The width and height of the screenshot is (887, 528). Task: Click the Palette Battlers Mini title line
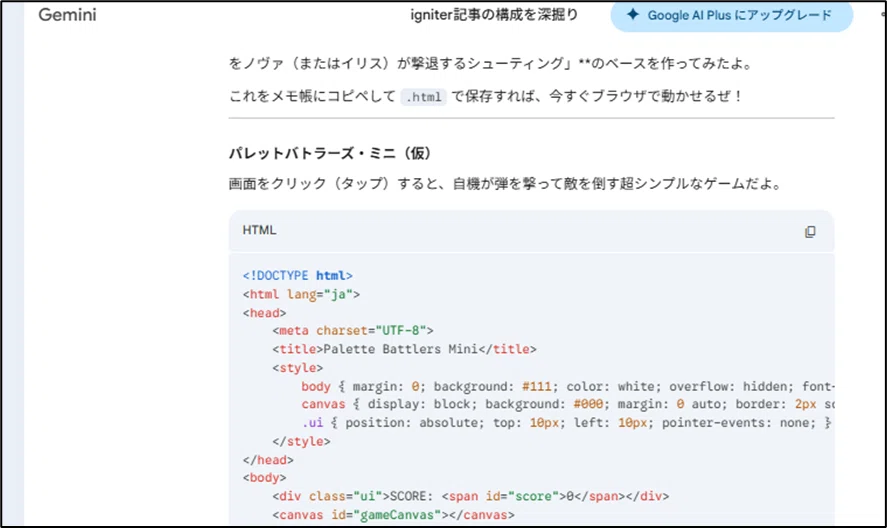click(404, 349)
